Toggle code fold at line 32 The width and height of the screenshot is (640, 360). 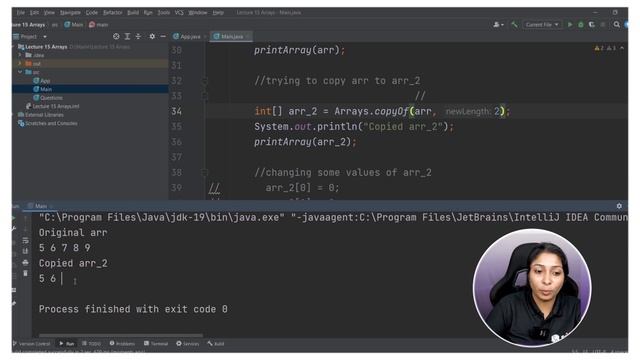tap(205, 81)
